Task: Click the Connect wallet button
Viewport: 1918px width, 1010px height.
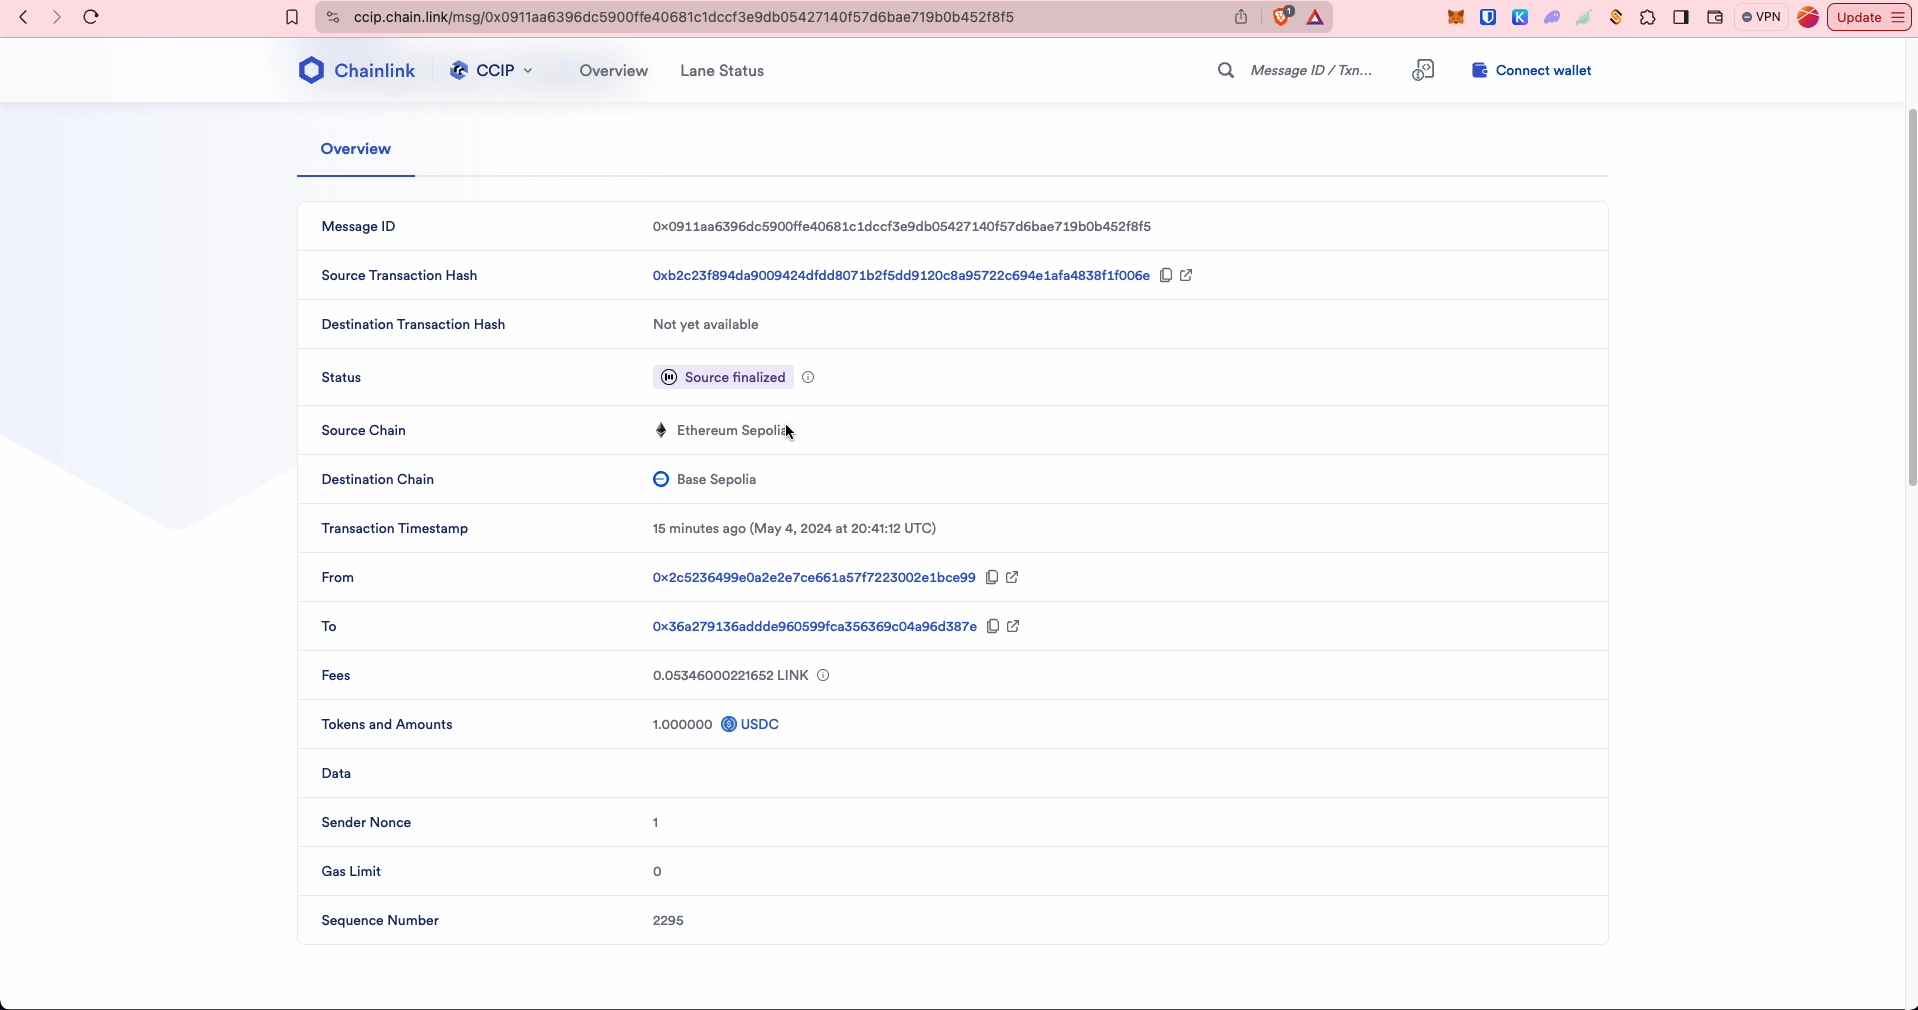Action: (1532, 70)
